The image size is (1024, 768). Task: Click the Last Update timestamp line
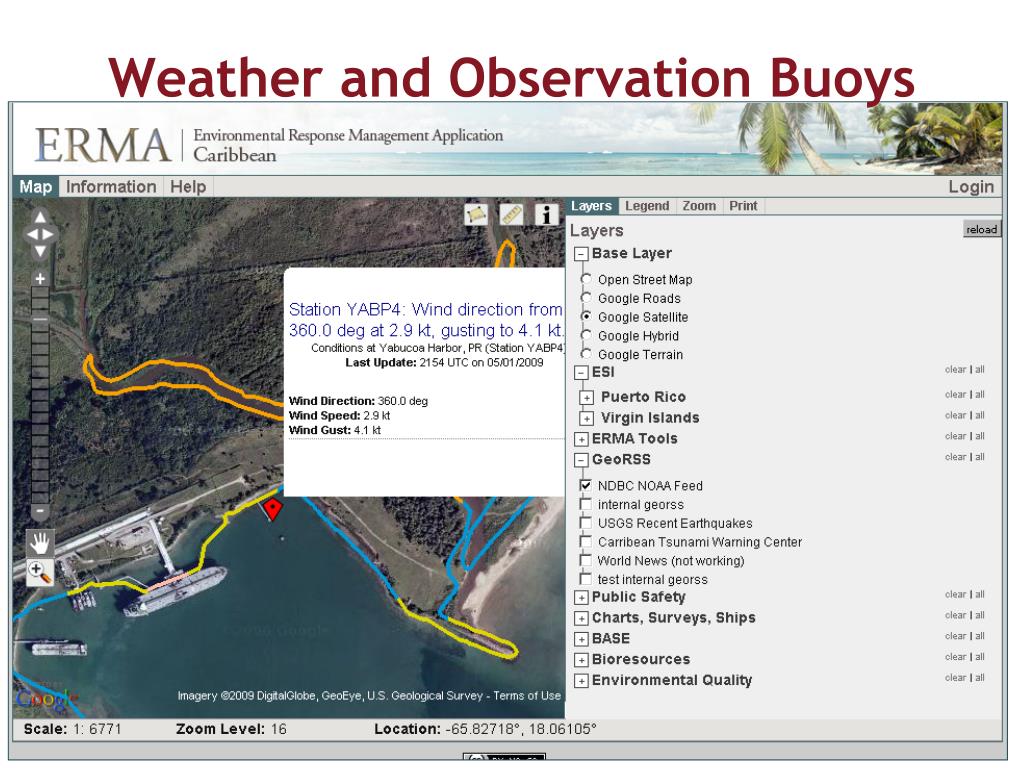coord(444,362)
